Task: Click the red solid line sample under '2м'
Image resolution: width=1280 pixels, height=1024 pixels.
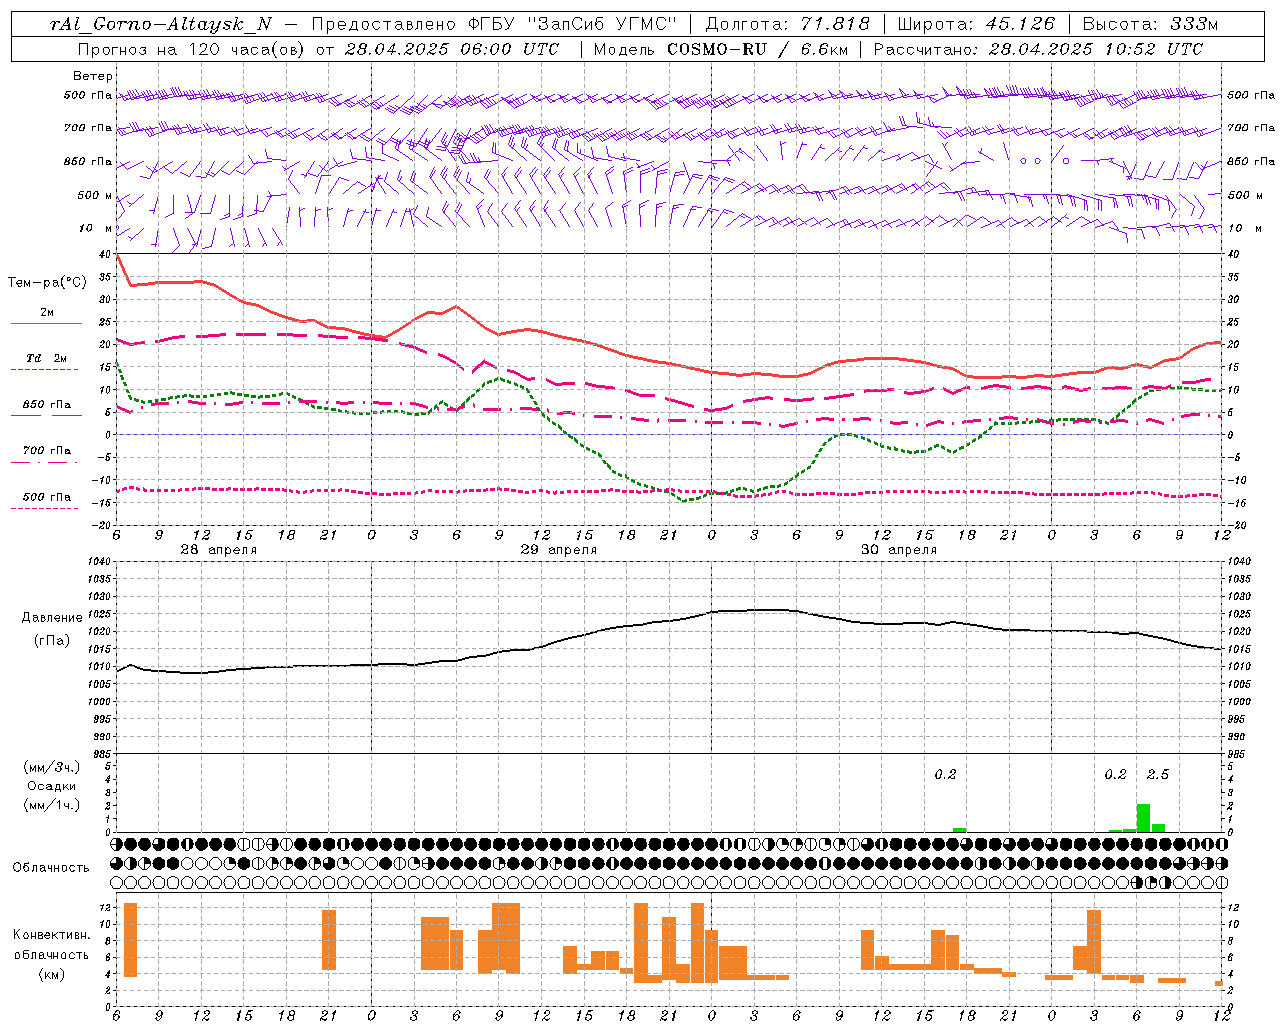Action: click(x=46, y=323)
